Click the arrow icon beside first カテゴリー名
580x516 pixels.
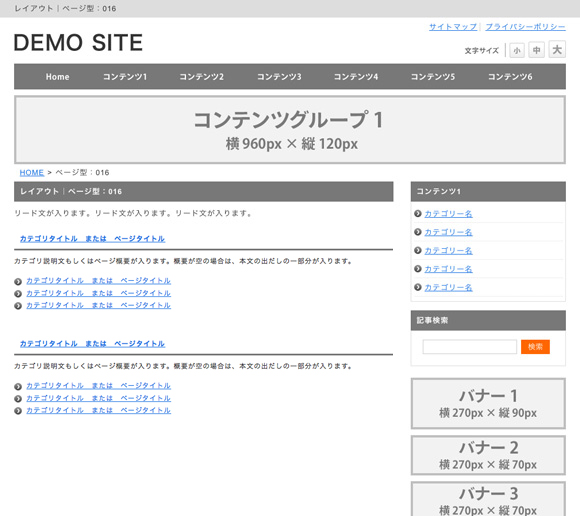coord(418,213)
